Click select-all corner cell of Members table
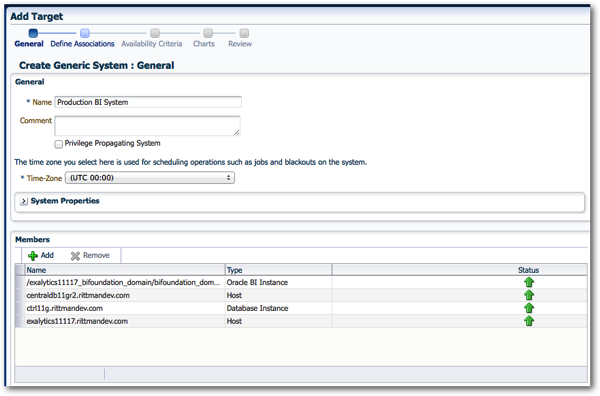The width and height of the screenshot is (600, 396). pos(20,270)
